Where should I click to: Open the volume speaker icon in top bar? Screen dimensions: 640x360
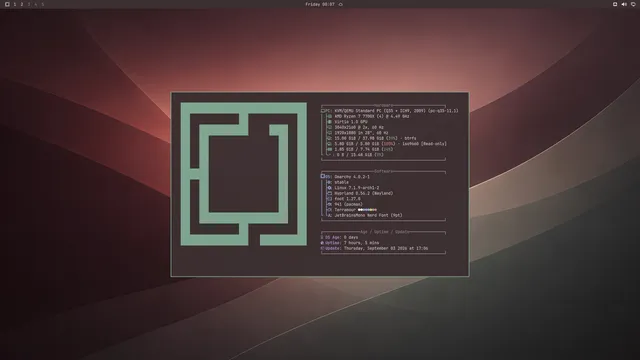[624, 4]
